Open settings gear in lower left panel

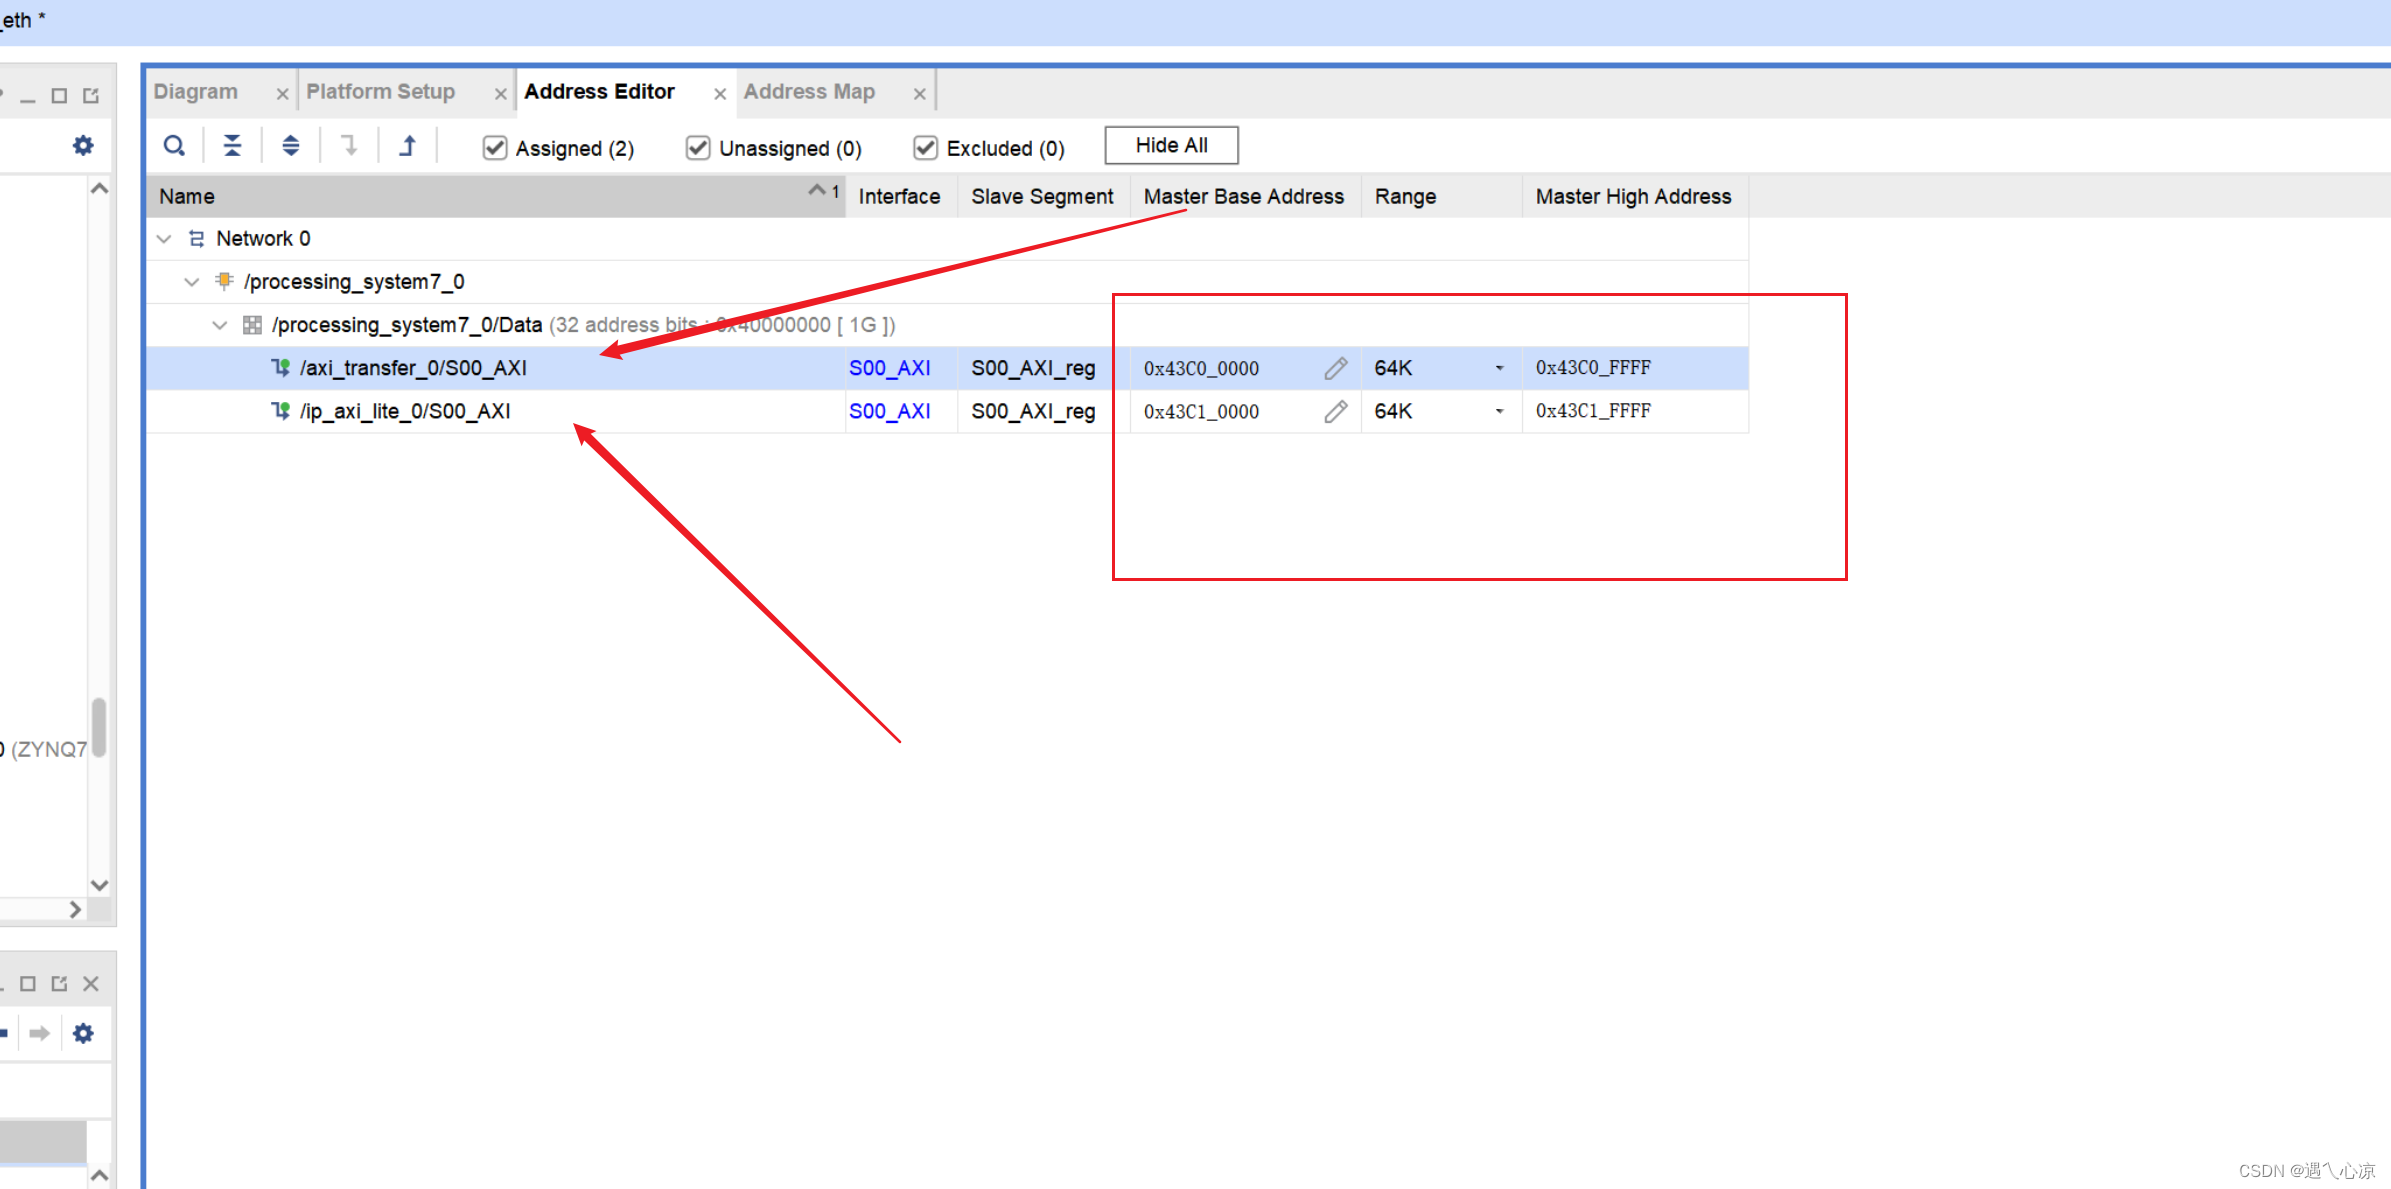83,1033
